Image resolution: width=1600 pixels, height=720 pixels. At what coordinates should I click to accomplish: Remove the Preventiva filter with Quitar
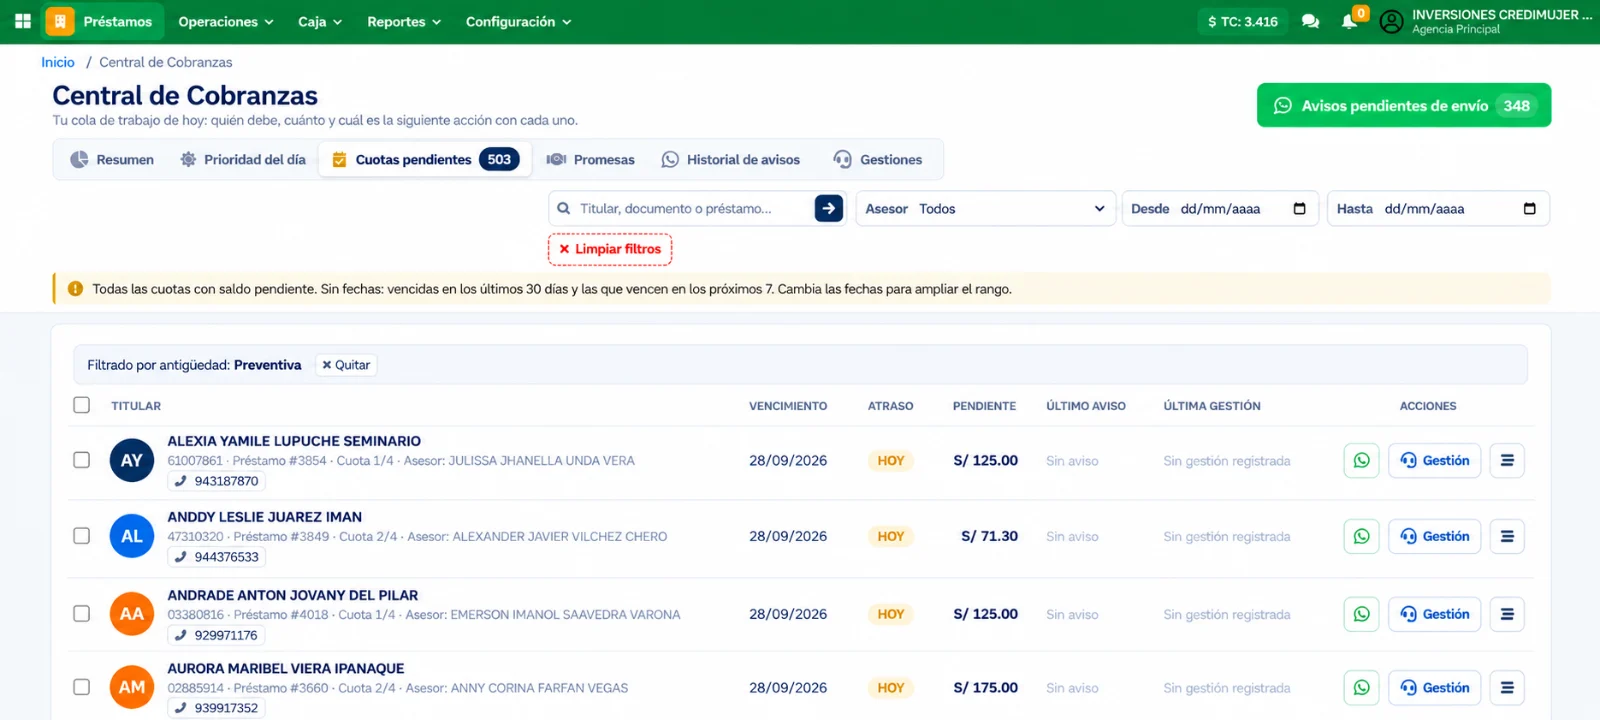tap(346, 365)
